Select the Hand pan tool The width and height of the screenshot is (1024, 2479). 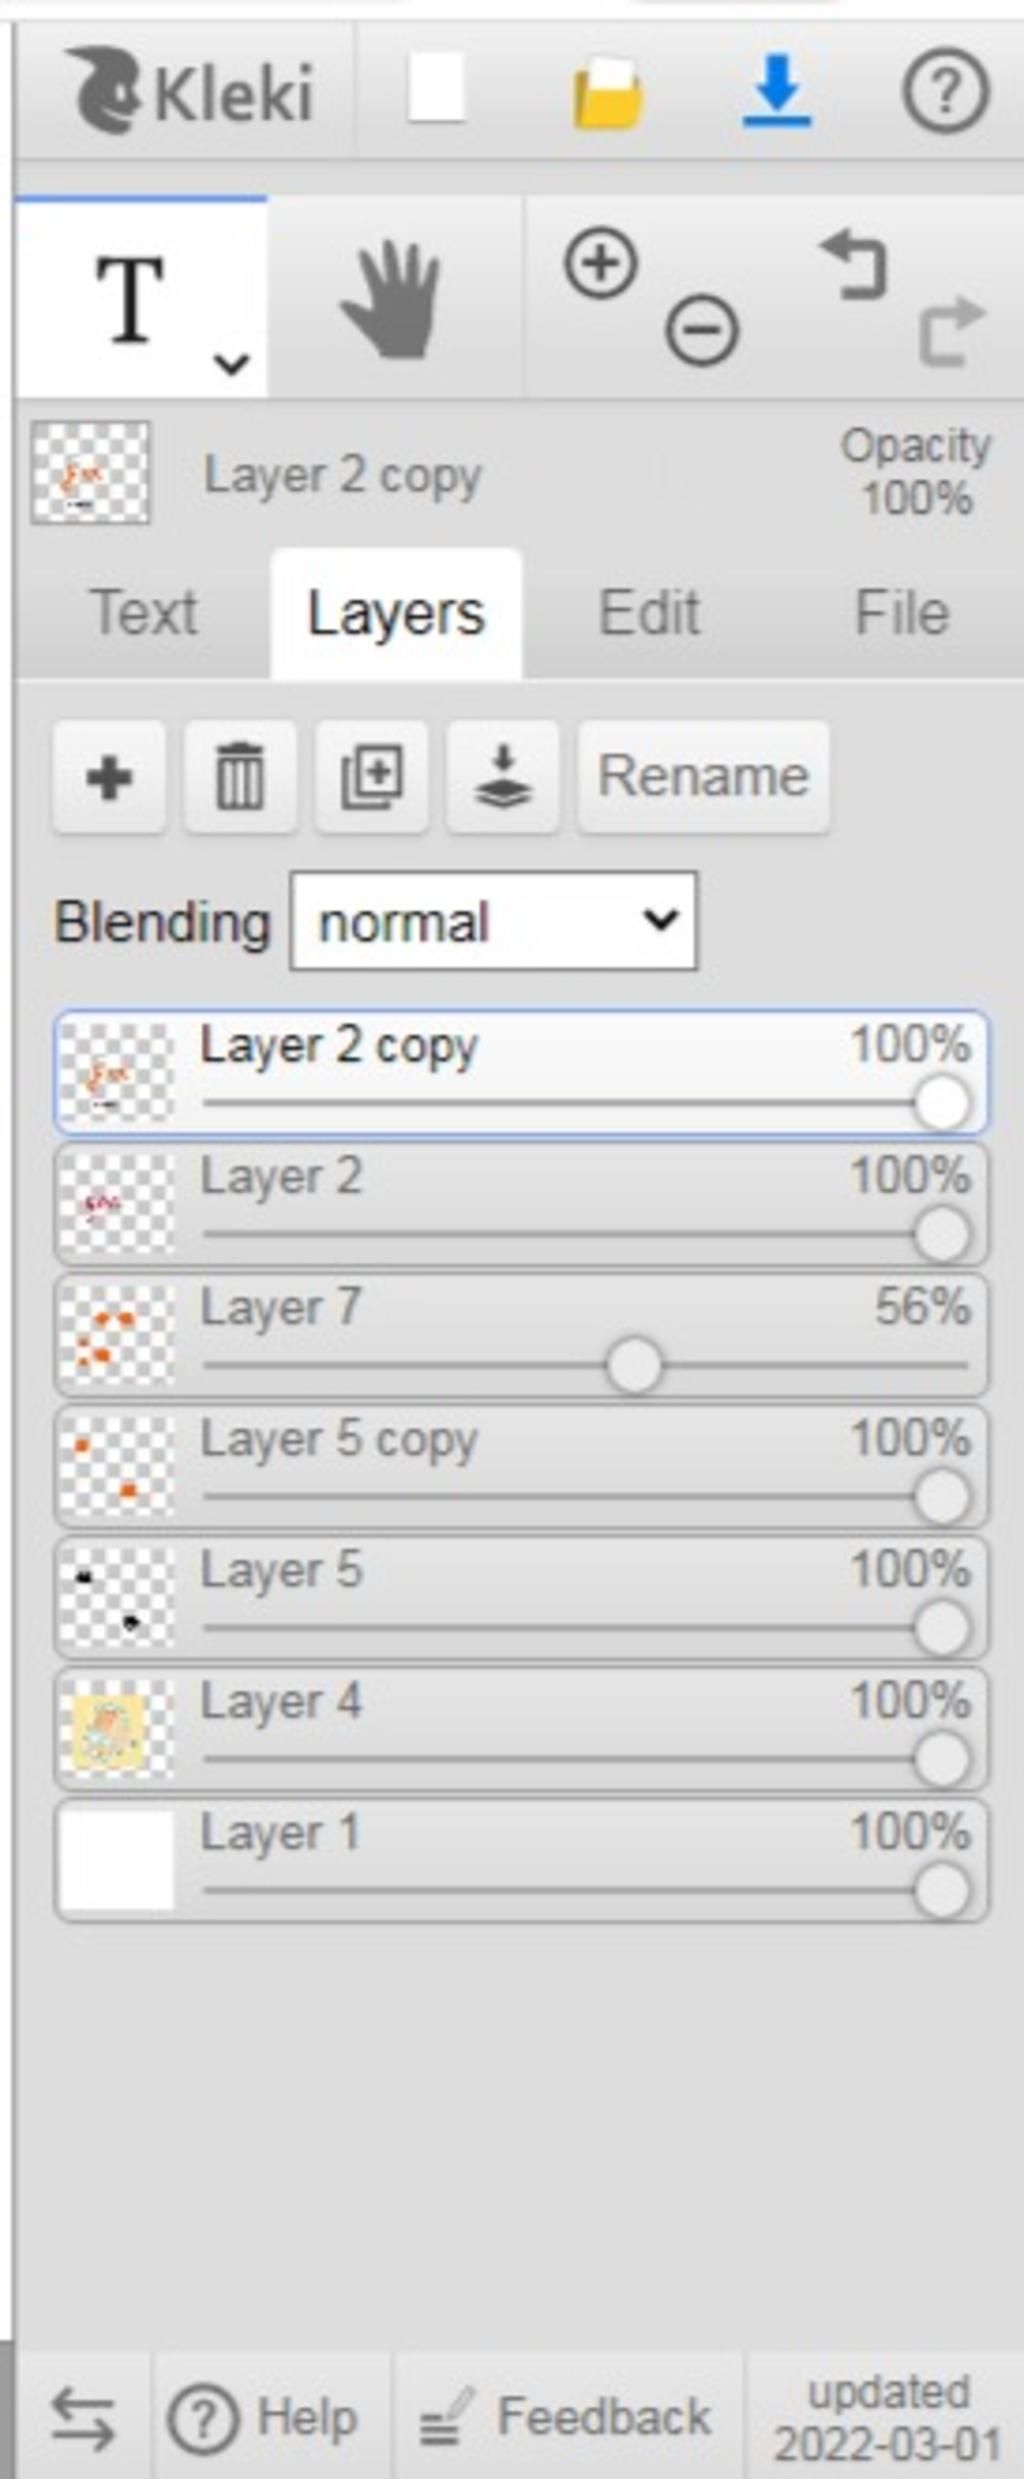392,299
